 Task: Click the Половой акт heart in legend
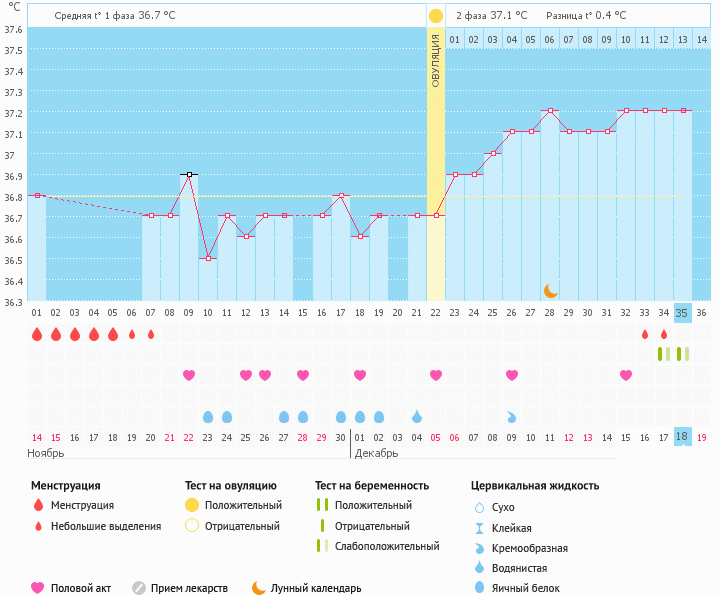coord(38,588)
